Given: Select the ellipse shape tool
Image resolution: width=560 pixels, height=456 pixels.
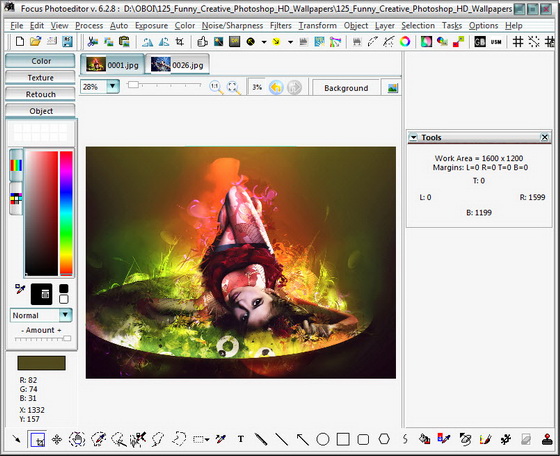Looking at the screenshot, I should pos(323,439).
